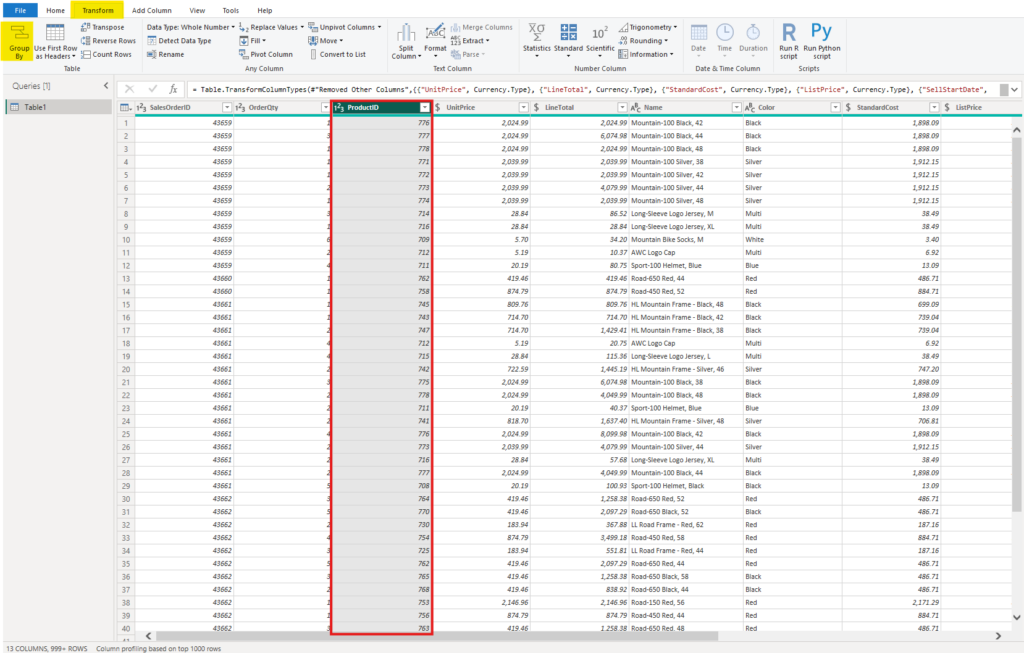Click Count Rows

(106, 54)
